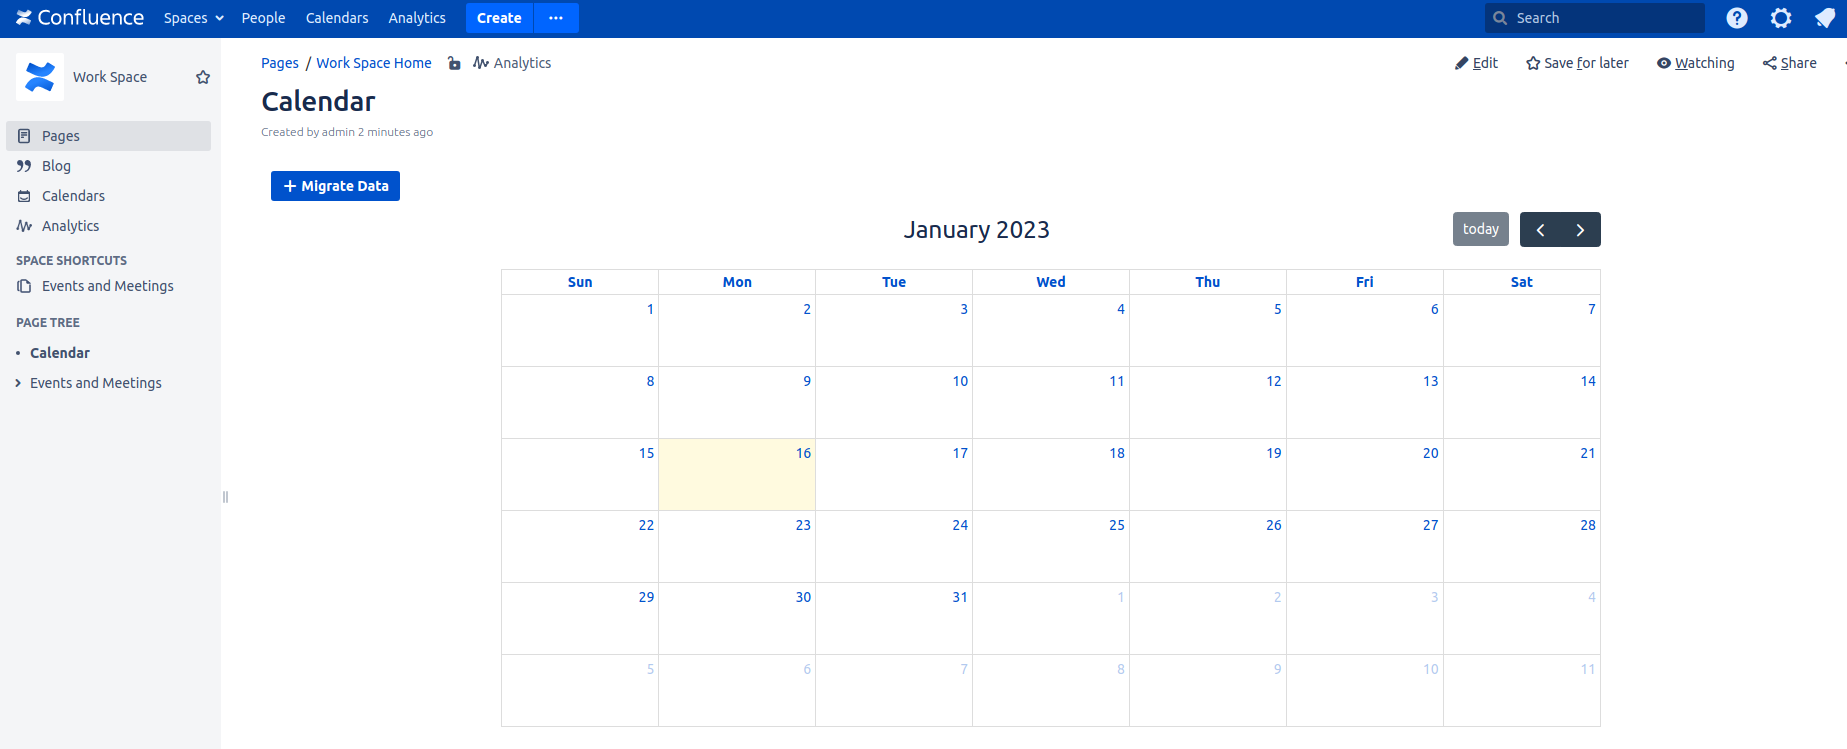The width and height of the screenshot is (1847, 749).
Task: Click the Work Space avatar logo
Action: click(x=40, y=77)
